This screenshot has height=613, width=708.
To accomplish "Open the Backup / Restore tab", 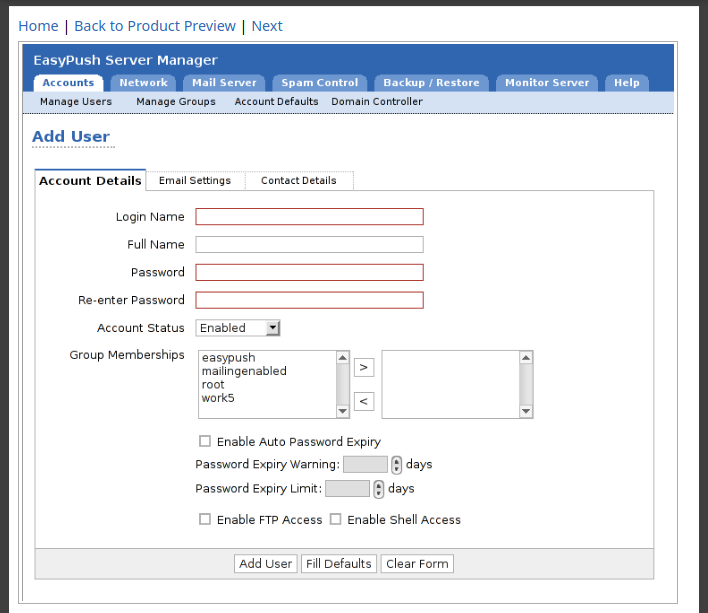I will (431, 83).
